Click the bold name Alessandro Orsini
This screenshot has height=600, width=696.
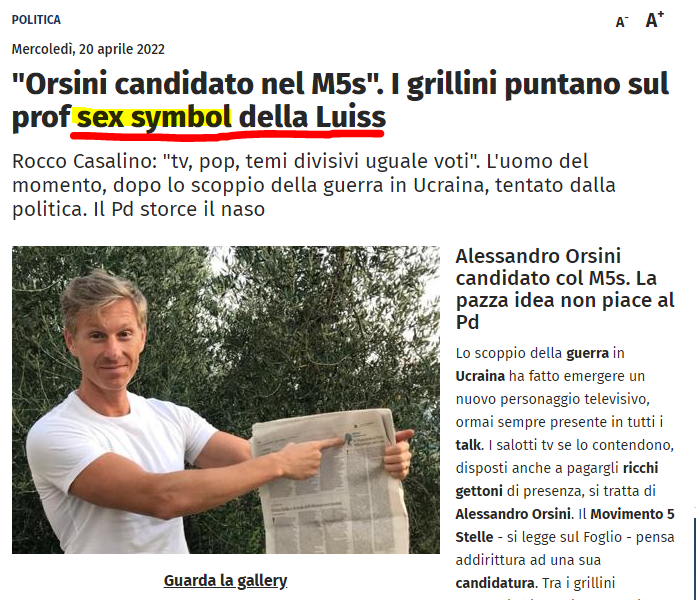pyautogui.click(x=513, y=514)
